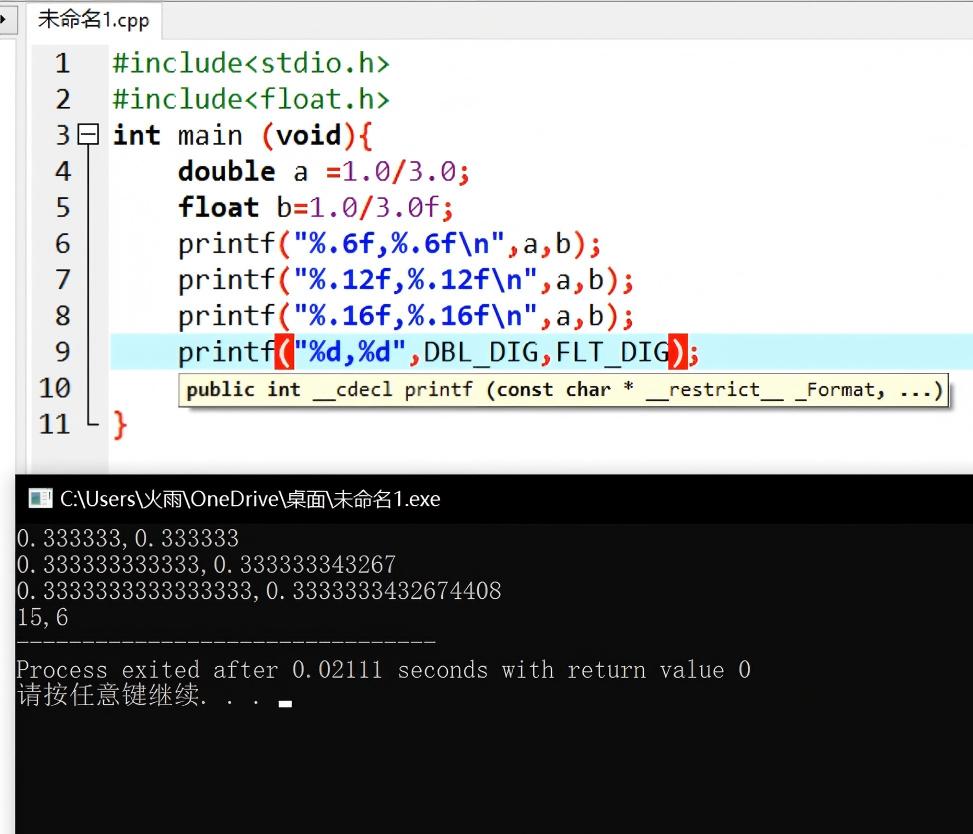Place cursor on #include<stdio.h> line
Viewport: 973px width, 834px height.
(x=251, y=63)
